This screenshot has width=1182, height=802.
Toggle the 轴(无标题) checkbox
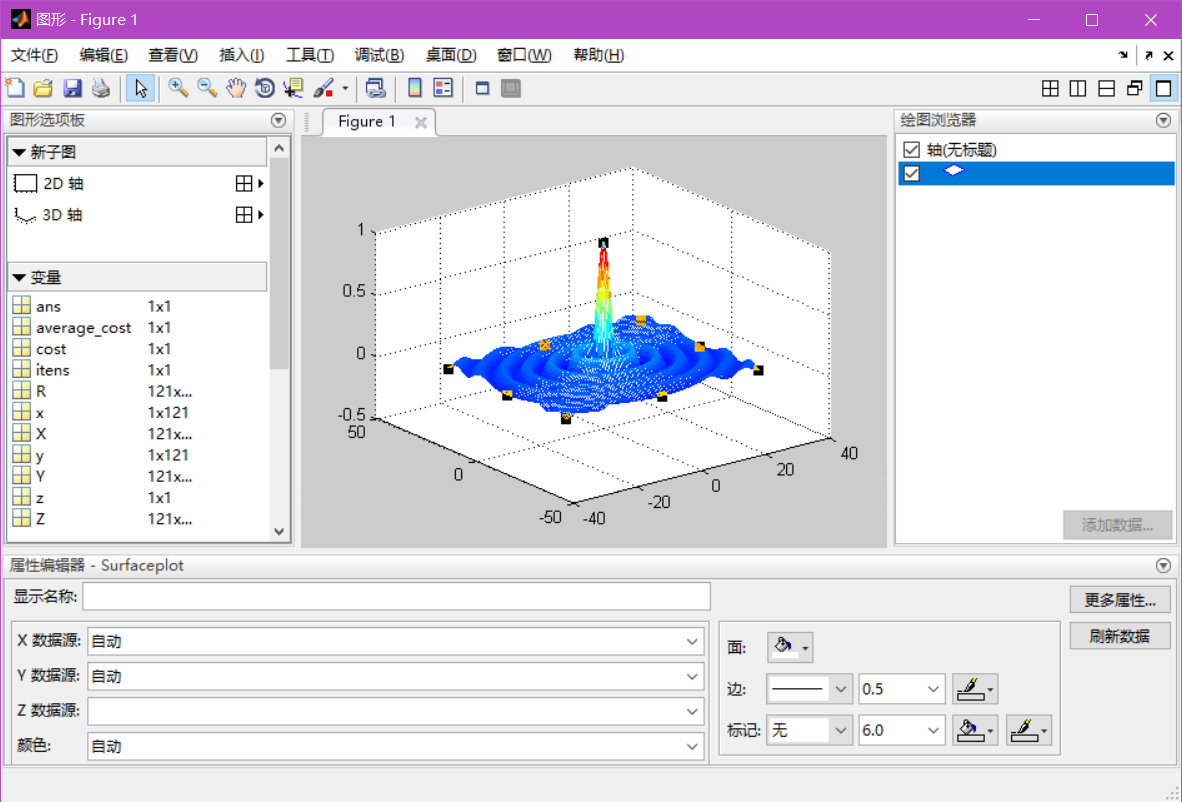913,149
